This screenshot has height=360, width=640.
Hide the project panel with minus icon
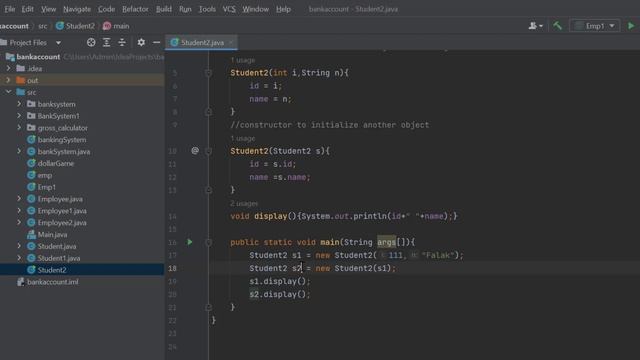[156, 42]
